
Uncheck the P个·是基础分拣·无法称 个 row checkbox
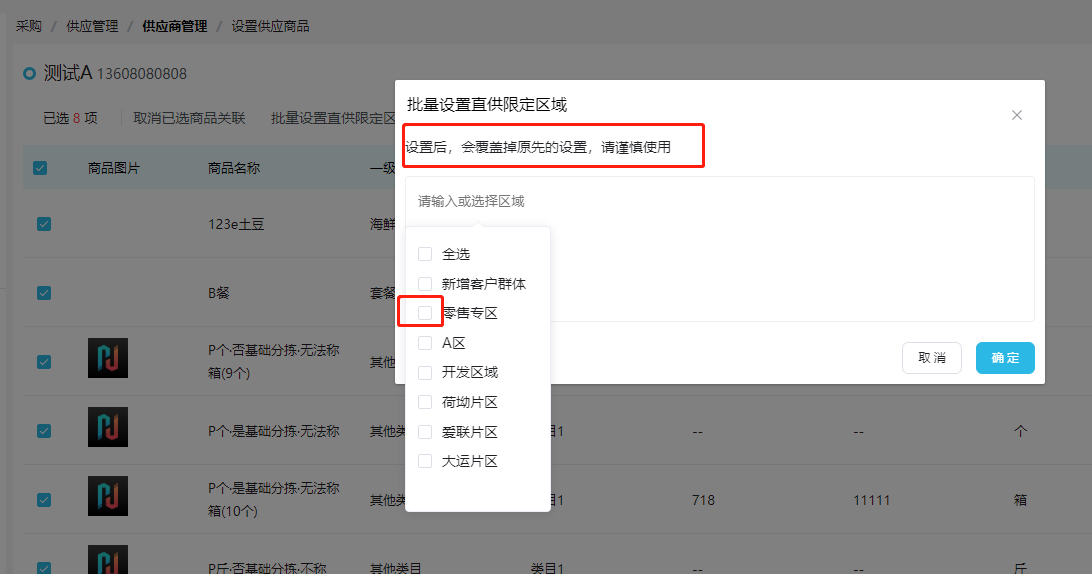(x=44, y=431)
